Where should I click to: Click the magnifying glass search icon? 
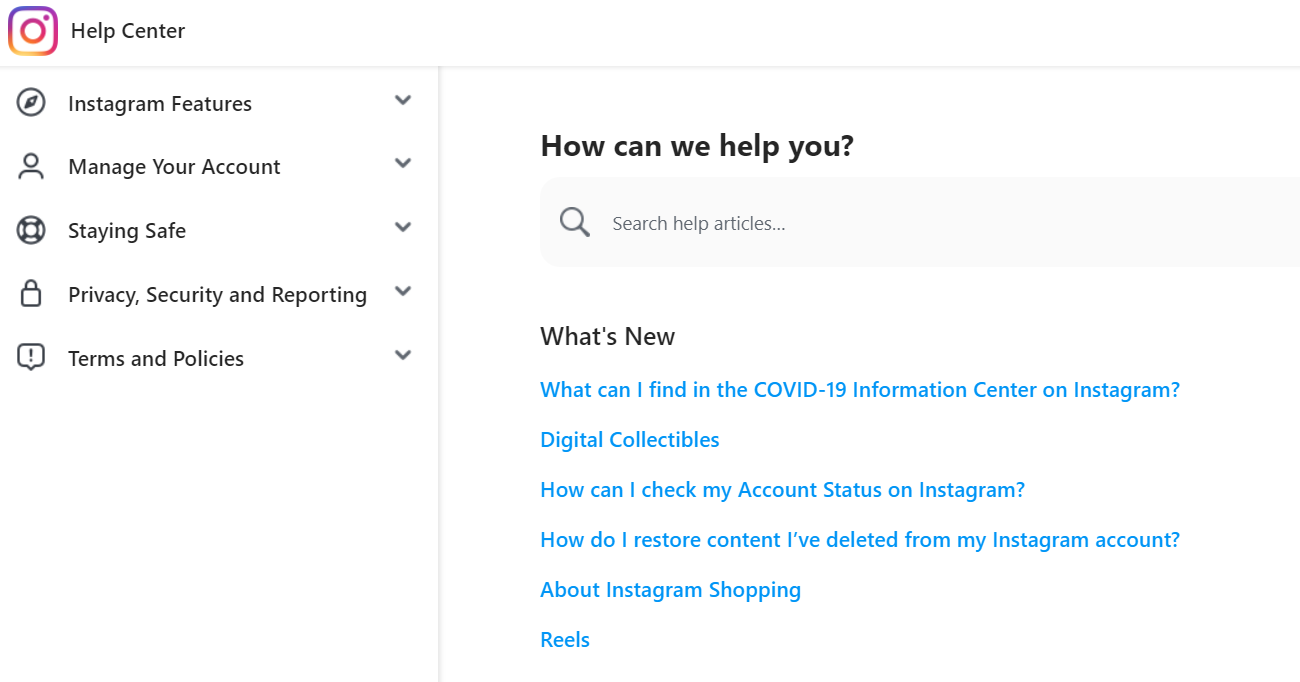tap(574, 221)
